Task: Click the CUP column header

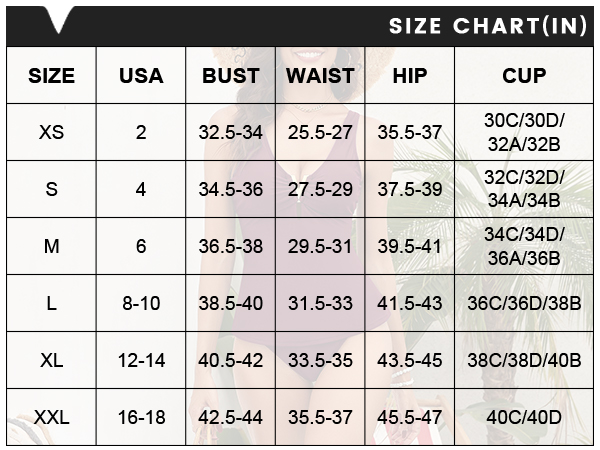Action: [x=524, y=76]
